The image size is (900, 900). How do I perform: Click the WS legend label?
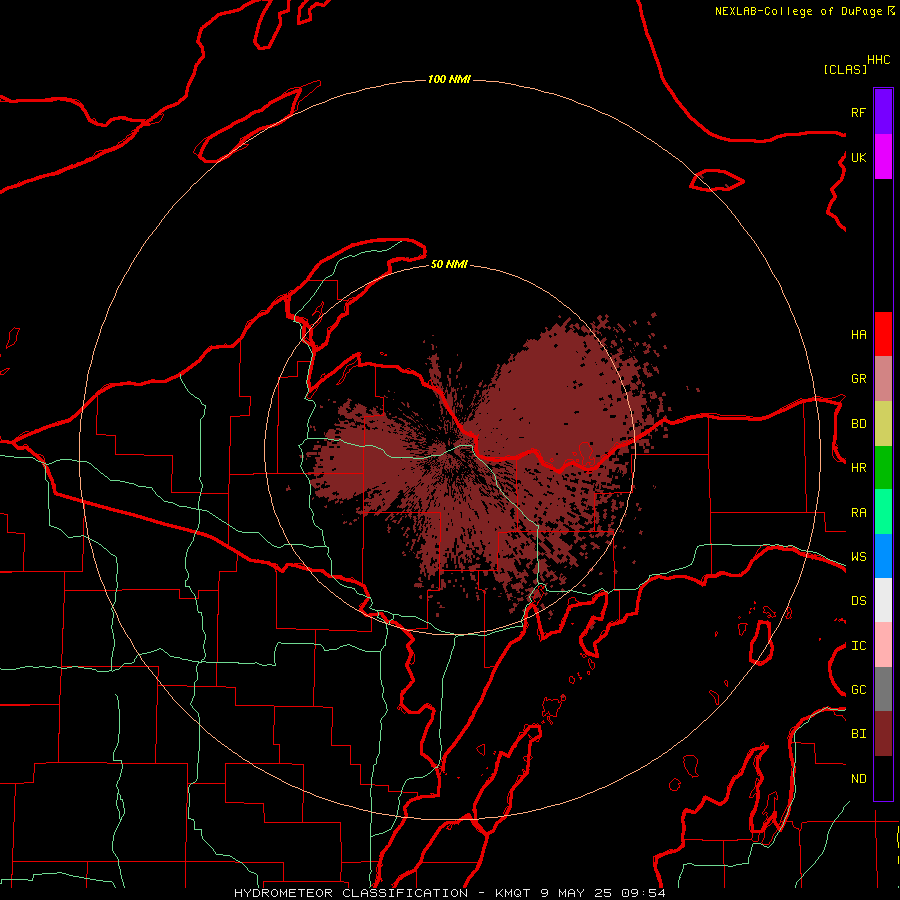pyautogui.click(x=858, y=557)
